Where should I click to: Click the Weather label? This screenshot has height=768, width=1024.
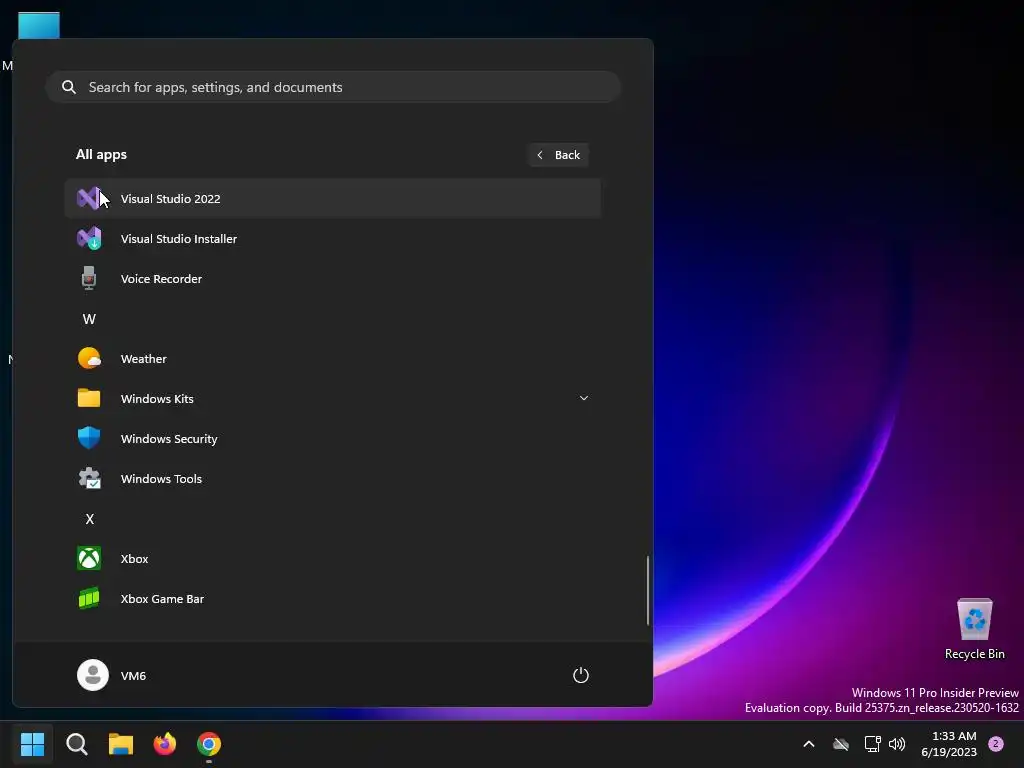144,359
